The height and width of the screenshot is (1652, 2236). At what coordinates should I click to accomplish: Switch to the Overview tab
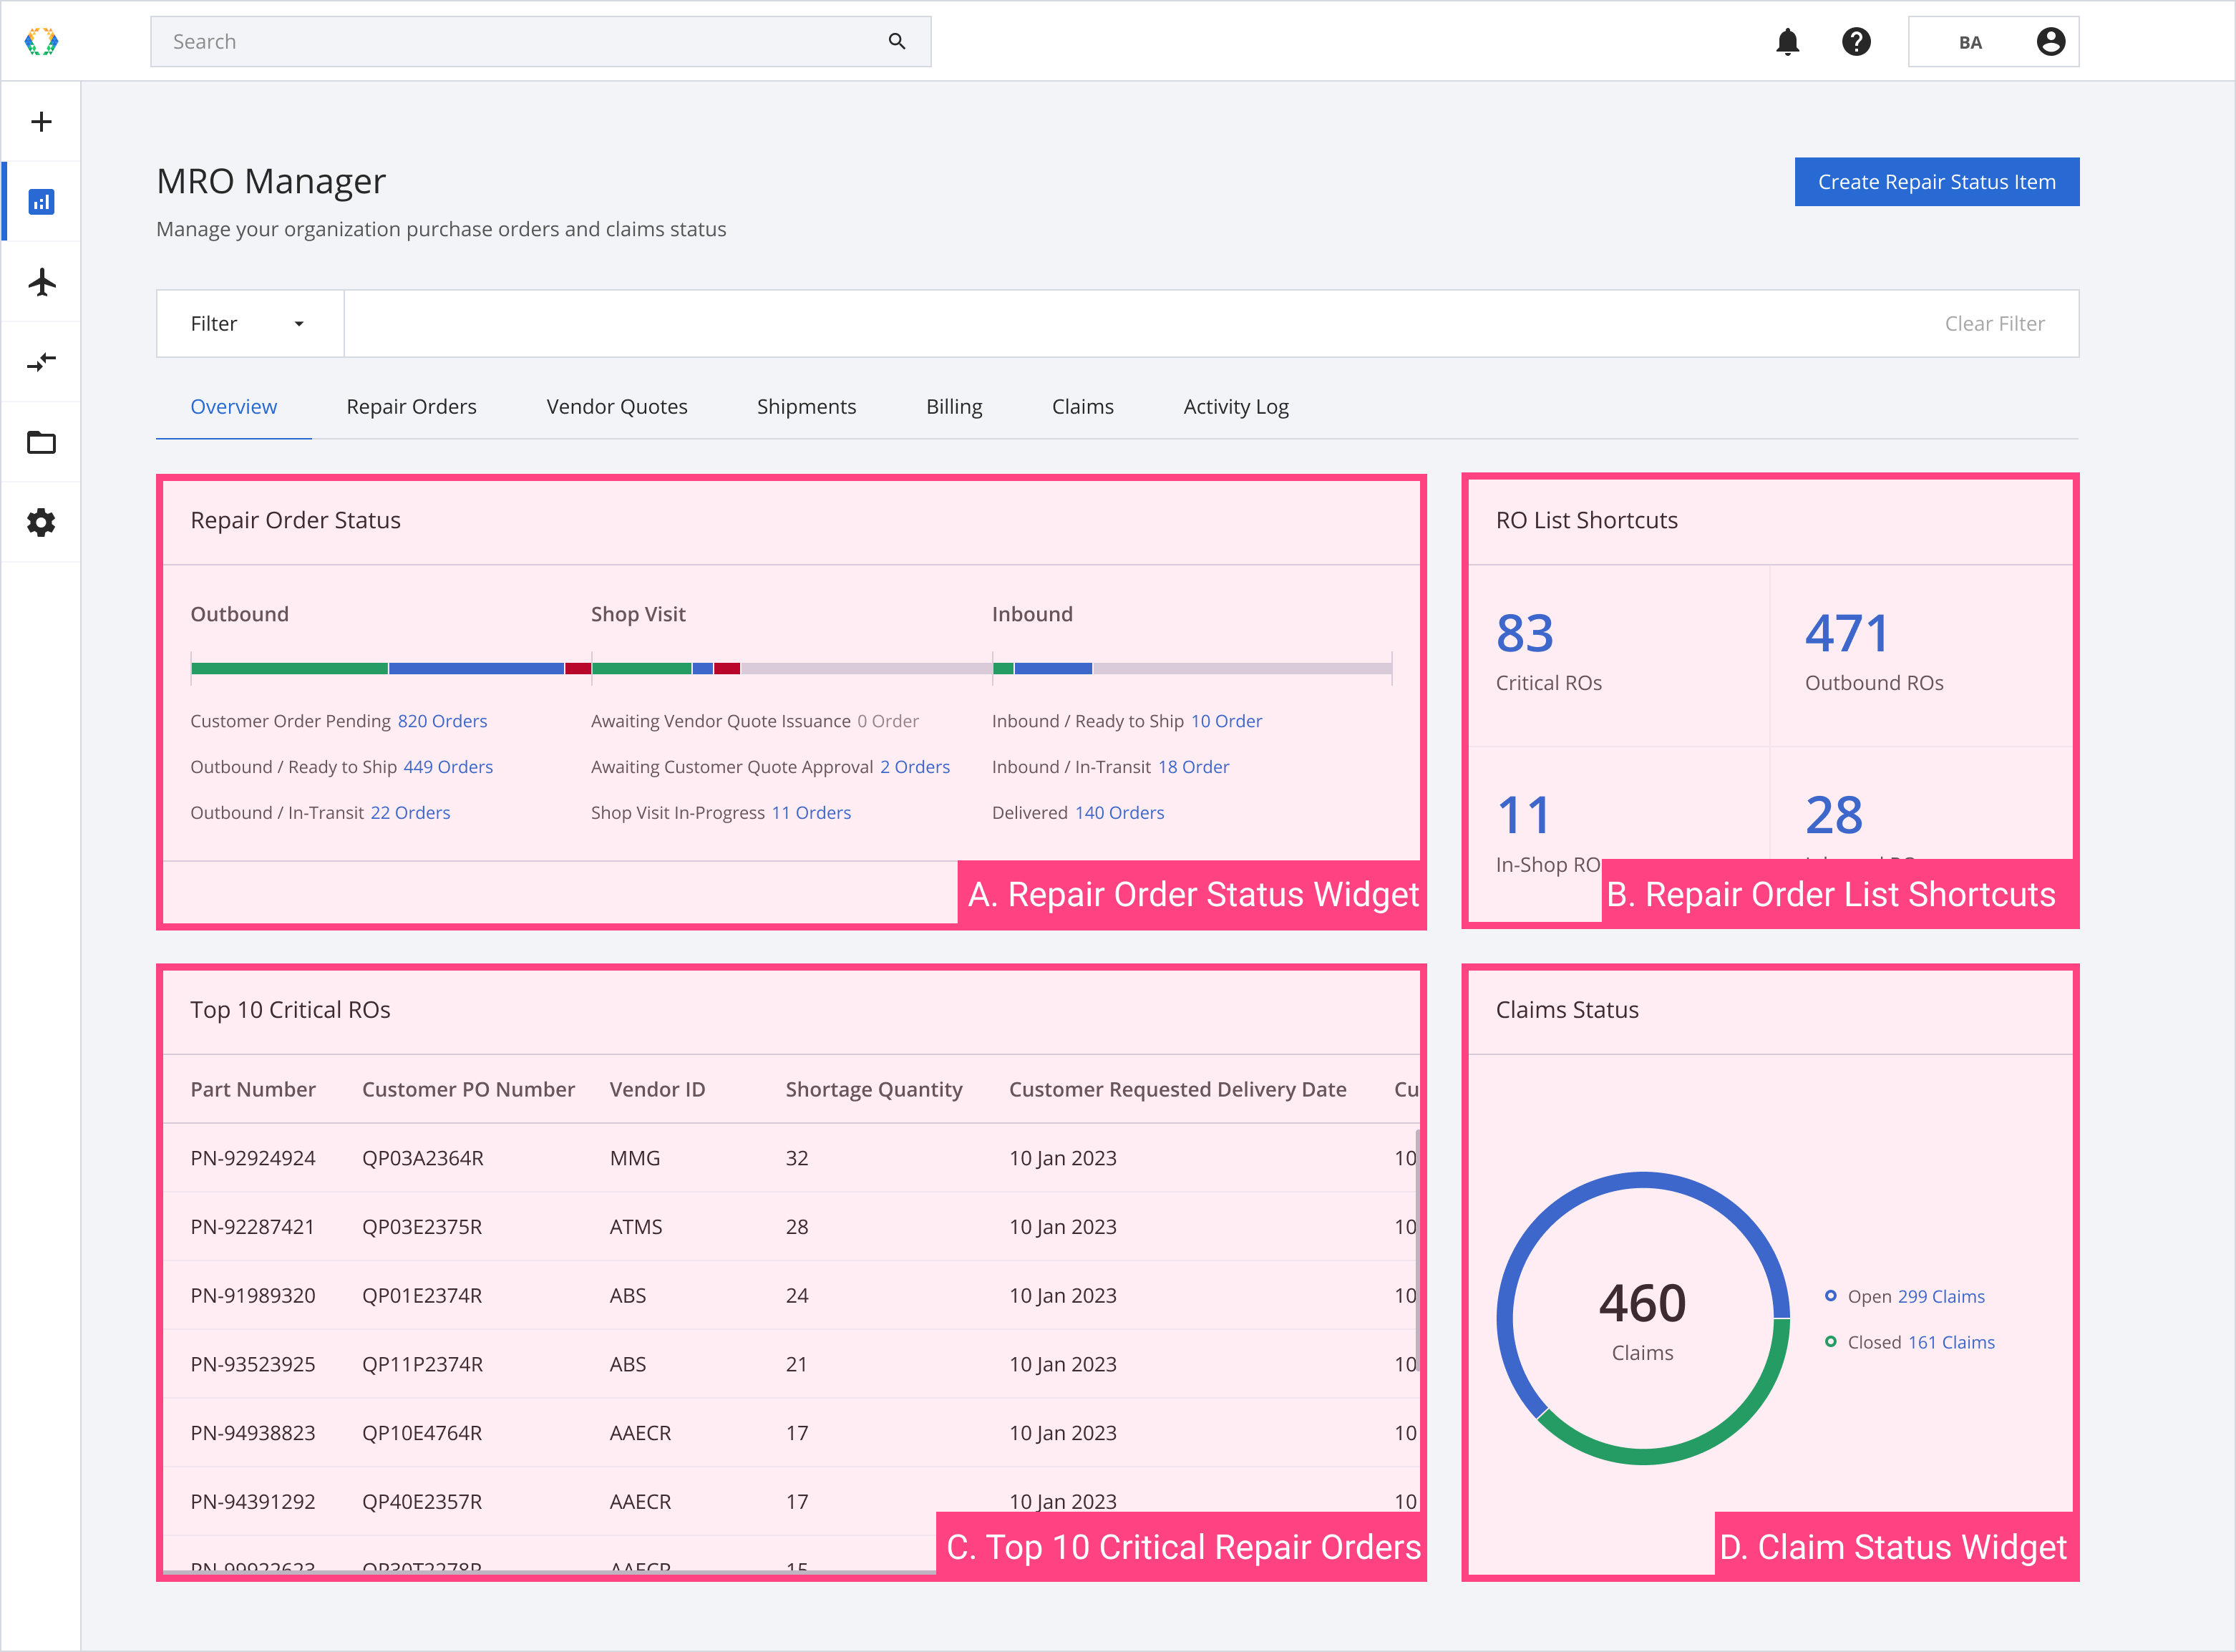tap(233, 406)
